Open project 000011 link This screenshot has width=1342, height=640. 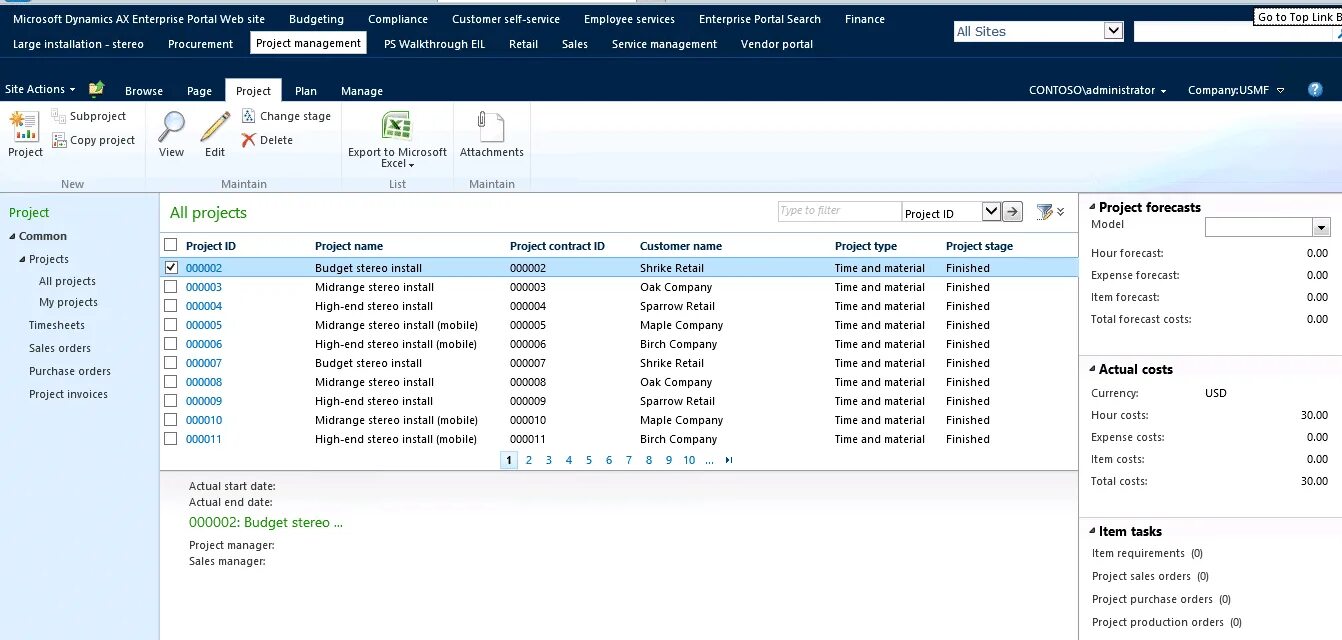[x=204, y=439]
